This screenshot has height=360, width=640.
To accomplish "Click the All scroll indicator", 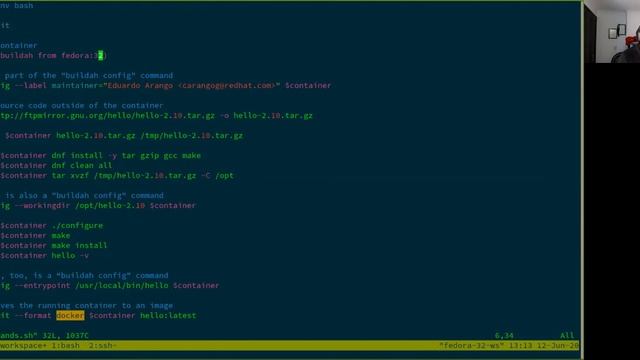I will [x=567, y=336].
